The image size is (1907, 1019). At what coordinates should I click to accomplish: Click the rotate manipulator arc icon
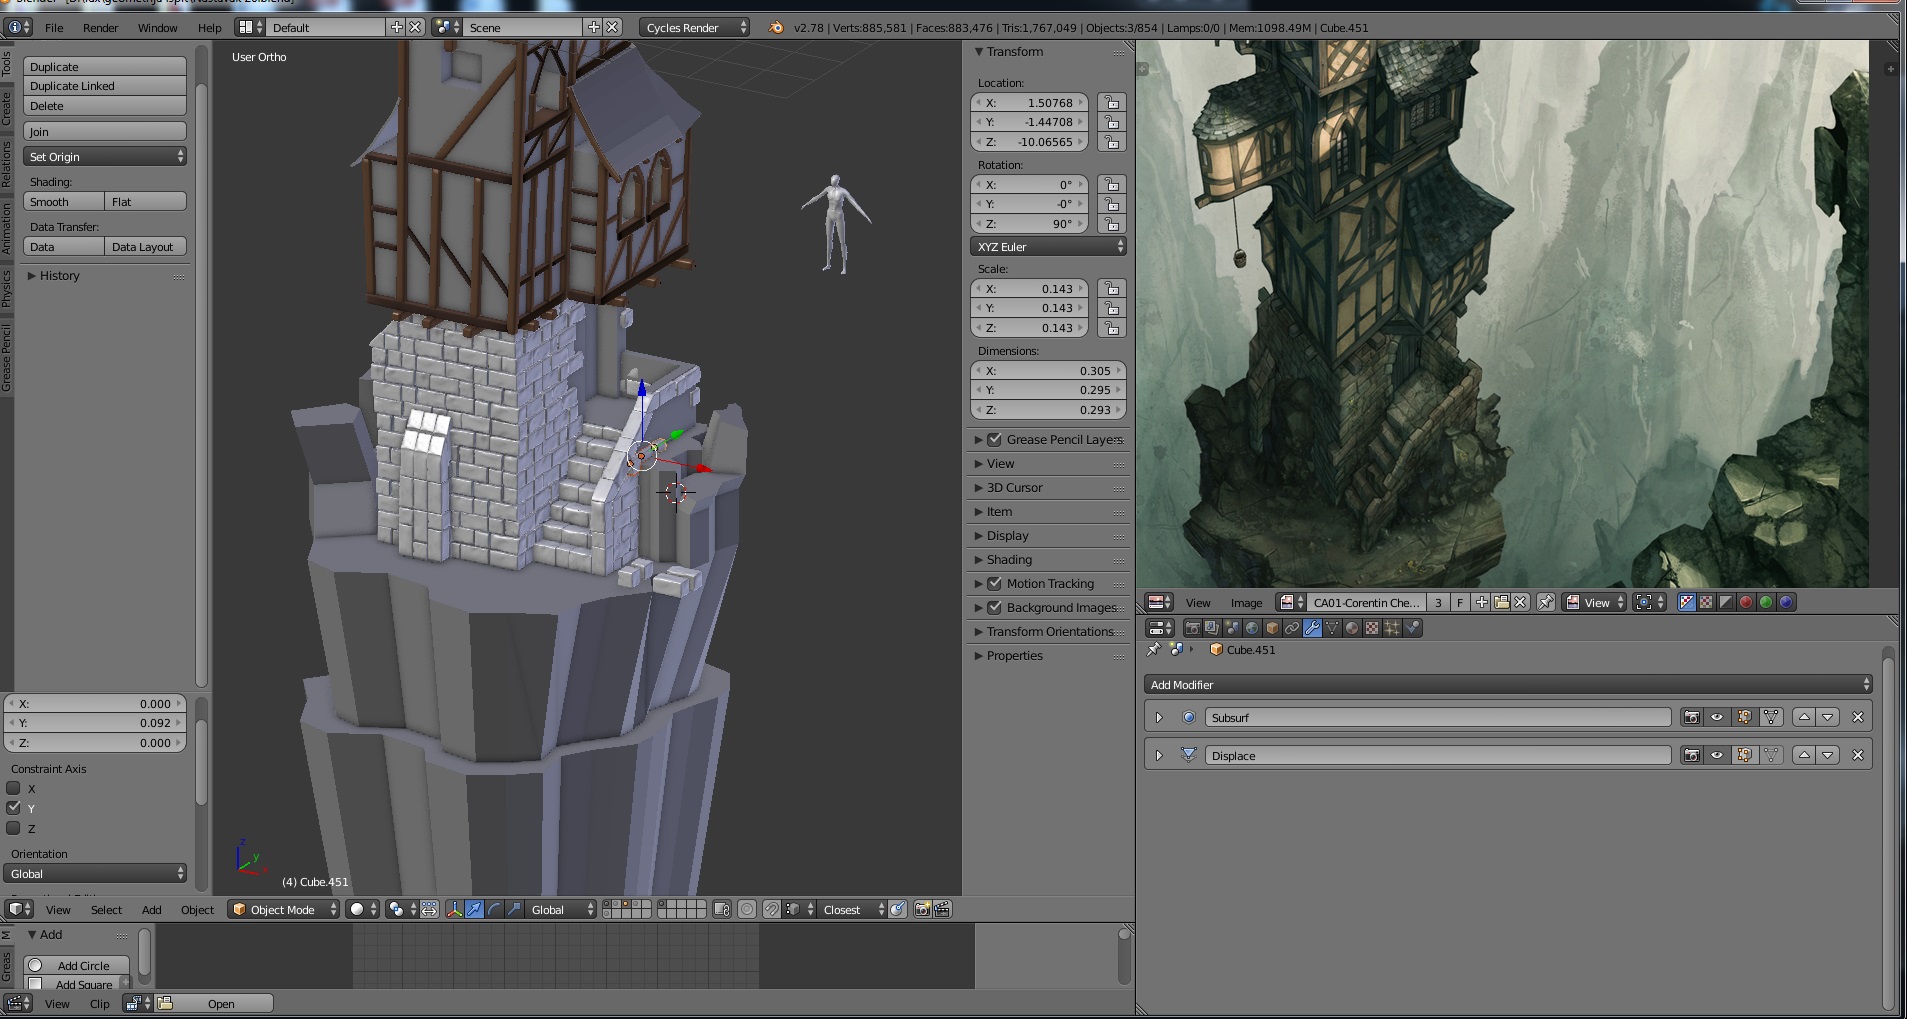(x=494, y=909)
